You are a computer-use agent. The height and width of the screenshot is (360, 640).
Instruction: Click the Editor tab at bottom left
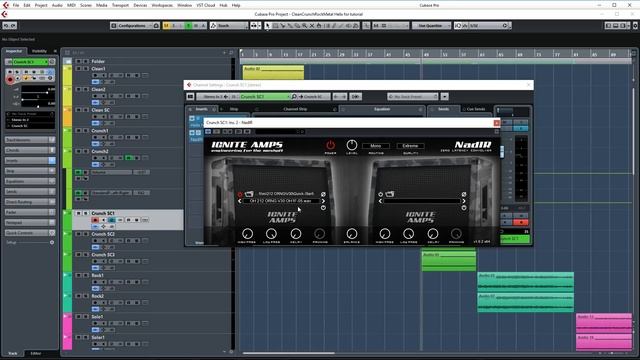(36, 353)
